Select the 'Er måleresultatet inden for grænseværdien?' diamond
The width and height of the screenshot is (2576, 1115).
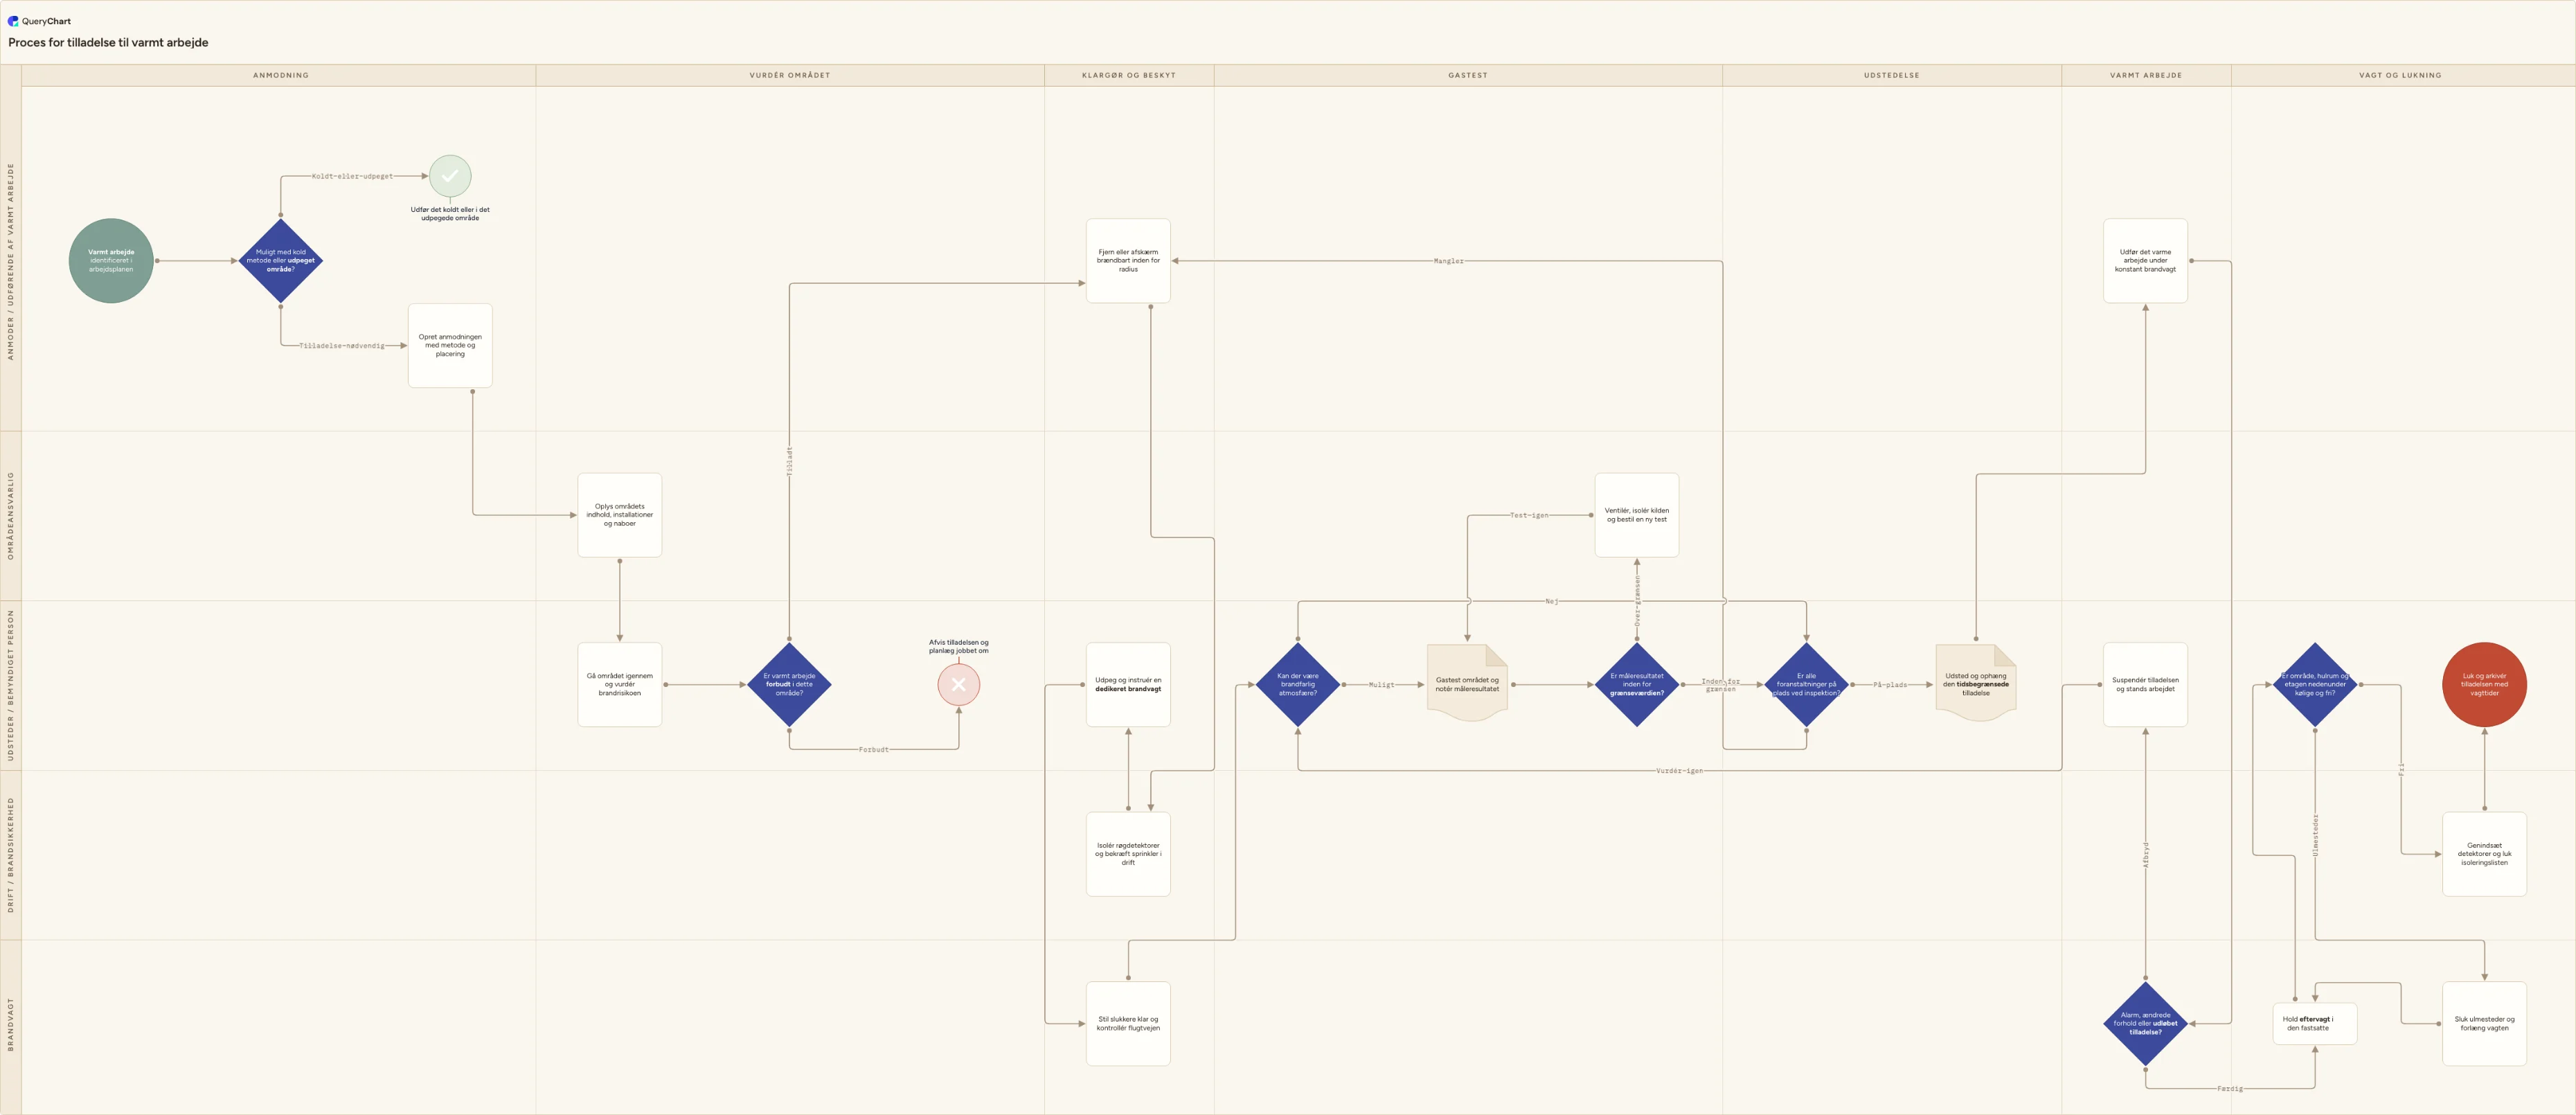1637,685
